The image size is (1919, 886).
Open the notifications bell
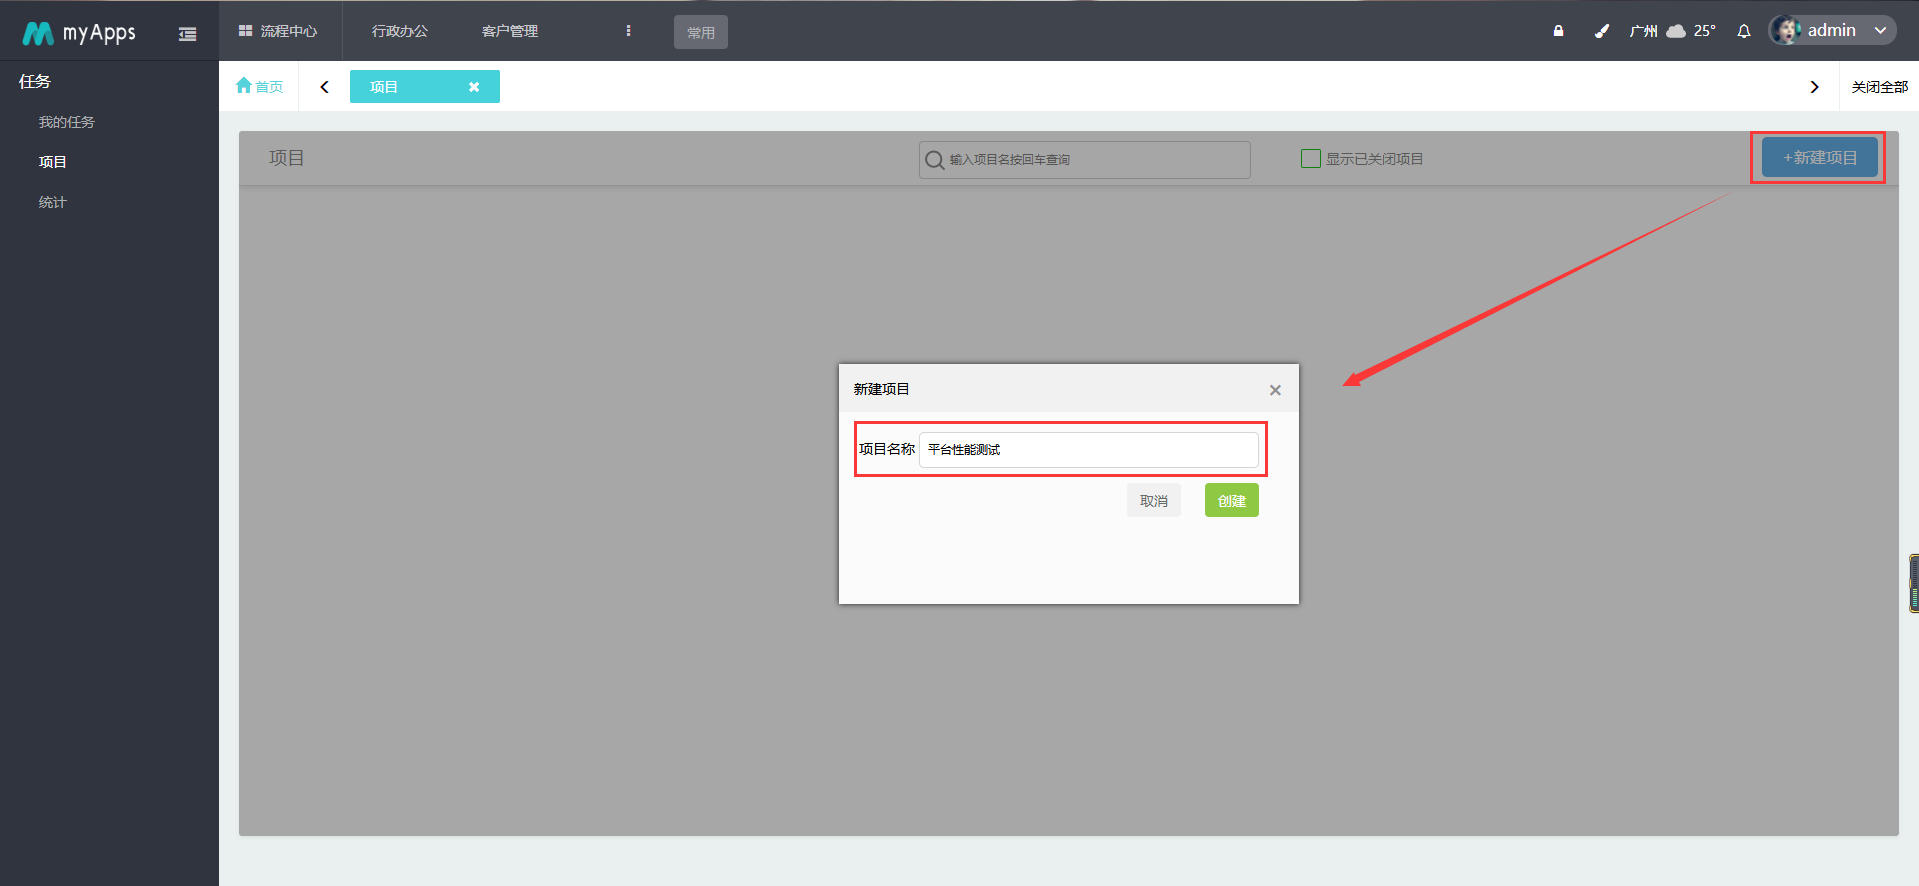(x=1744, y=31)
